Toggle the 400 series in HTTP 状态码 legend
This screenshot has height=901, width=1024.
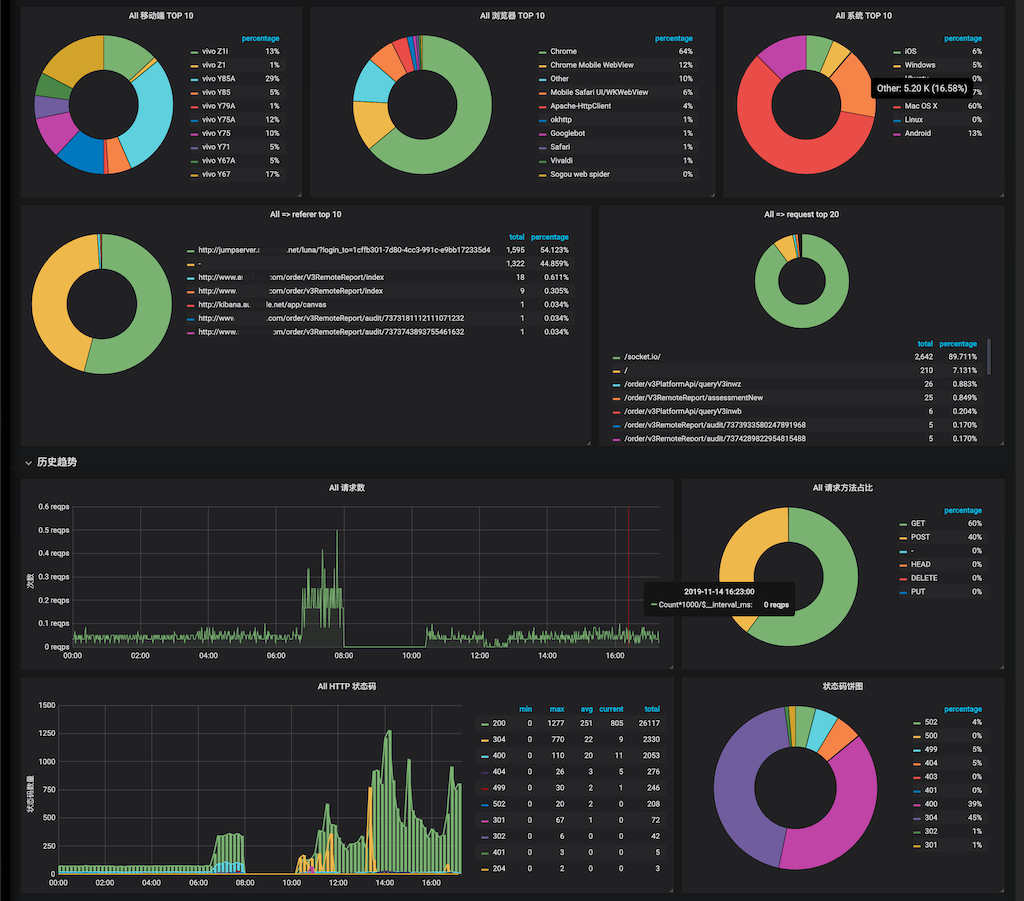499,756
